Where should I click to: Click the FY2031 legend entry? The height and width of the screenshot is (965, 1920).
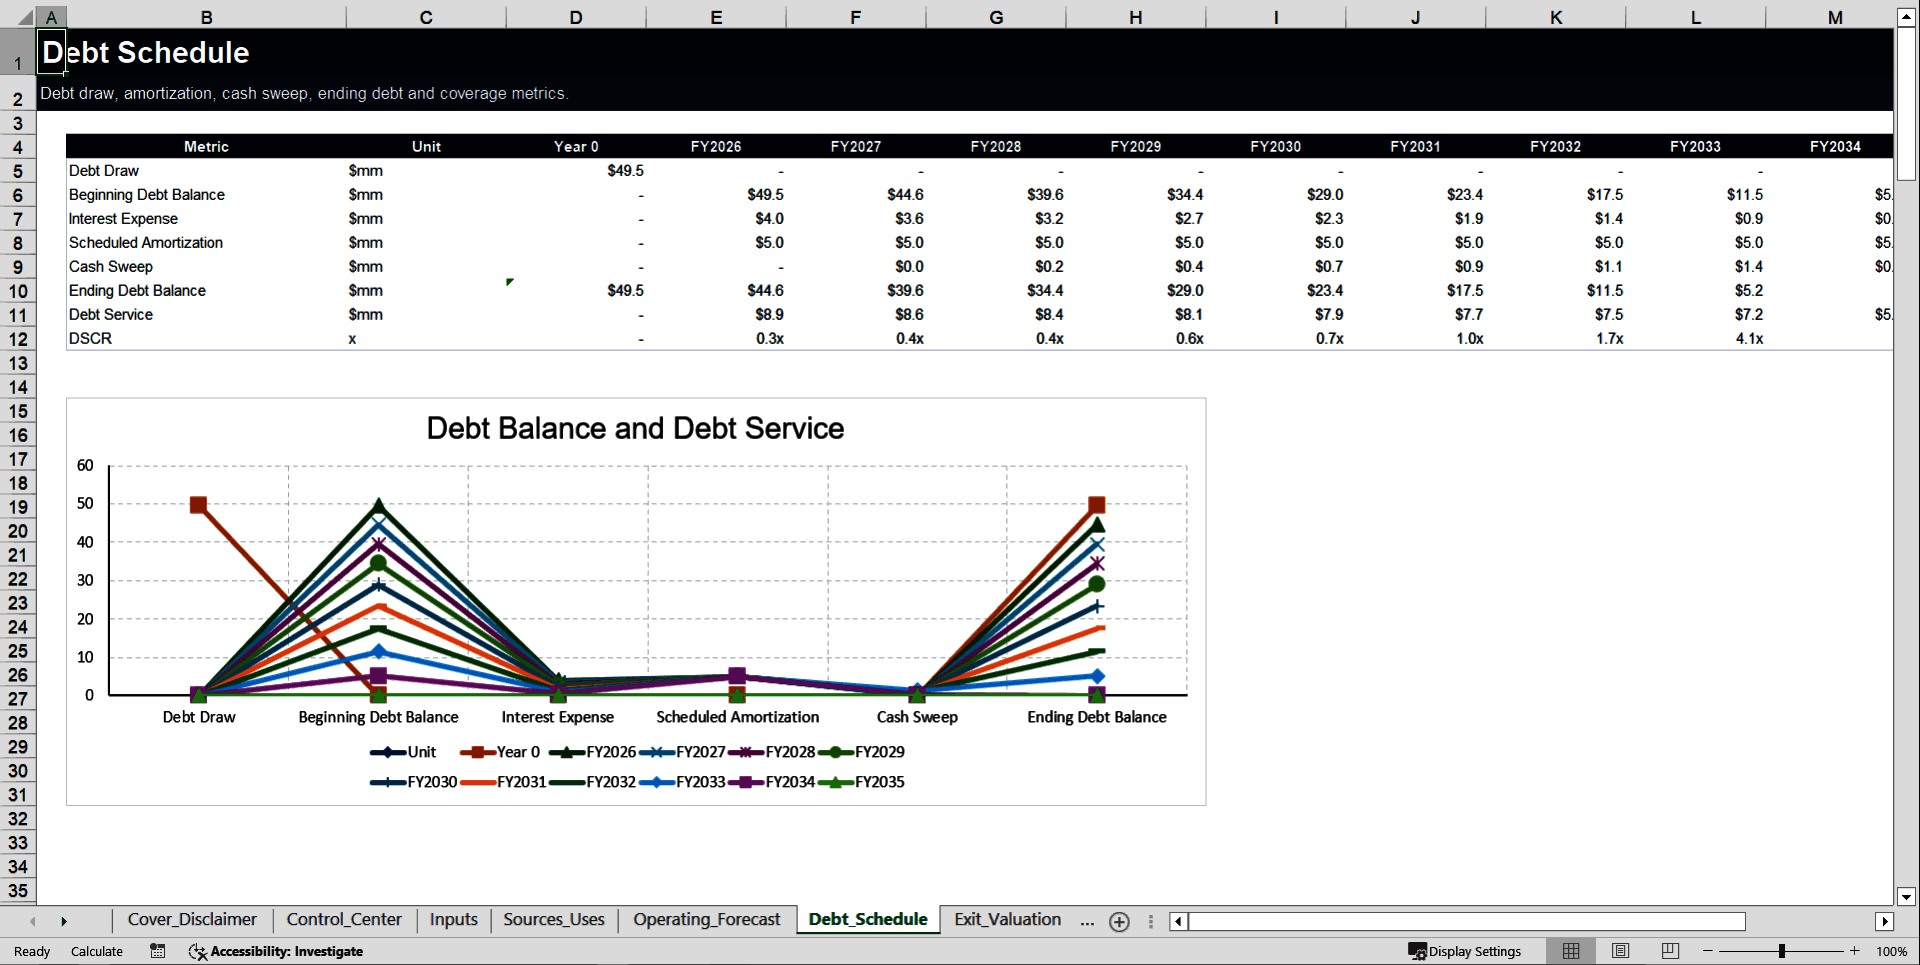(503, 782)
